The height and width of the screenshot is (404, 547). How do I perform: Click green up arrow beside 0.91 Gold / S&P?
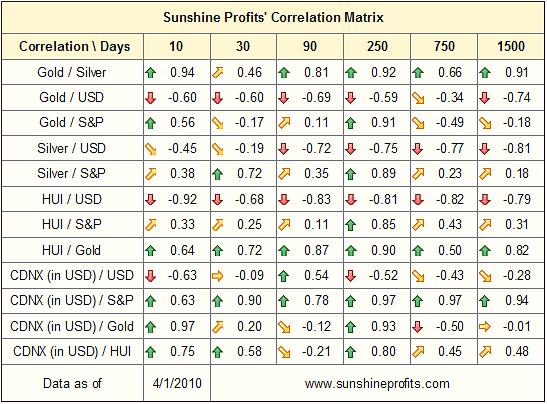coord(351,123)
